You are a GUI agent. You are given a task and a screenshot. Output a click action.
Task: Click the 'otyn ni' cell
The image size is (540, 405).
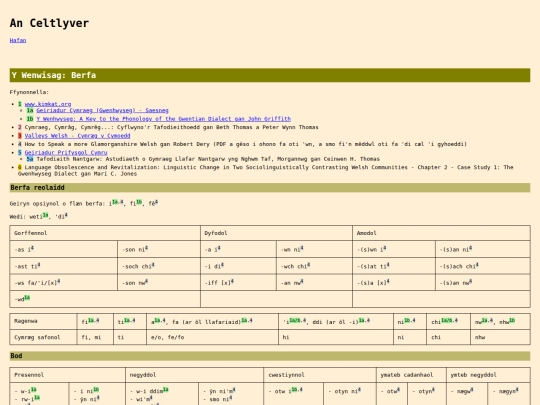pos(350,394)
